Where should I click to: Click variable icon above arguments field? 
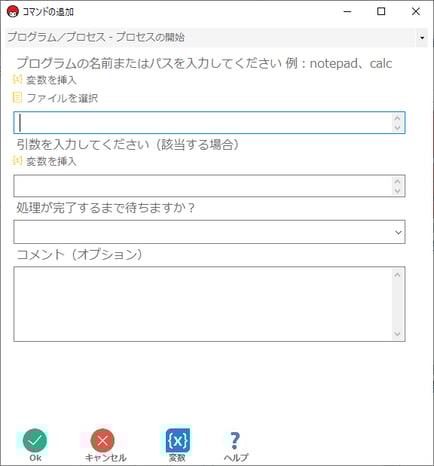[17, 161]
